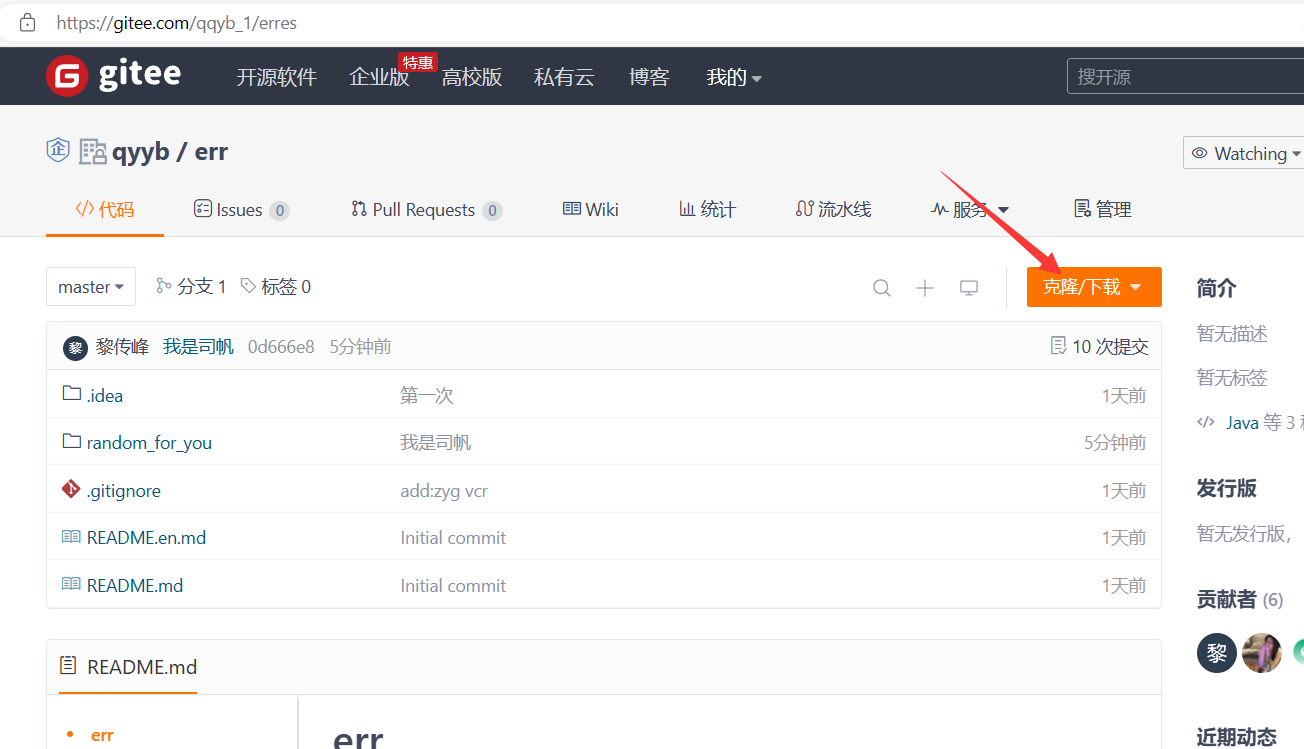Click the README.md panel tab header
Viewport: 1304px width, 749px height.
tap(128, 666)
